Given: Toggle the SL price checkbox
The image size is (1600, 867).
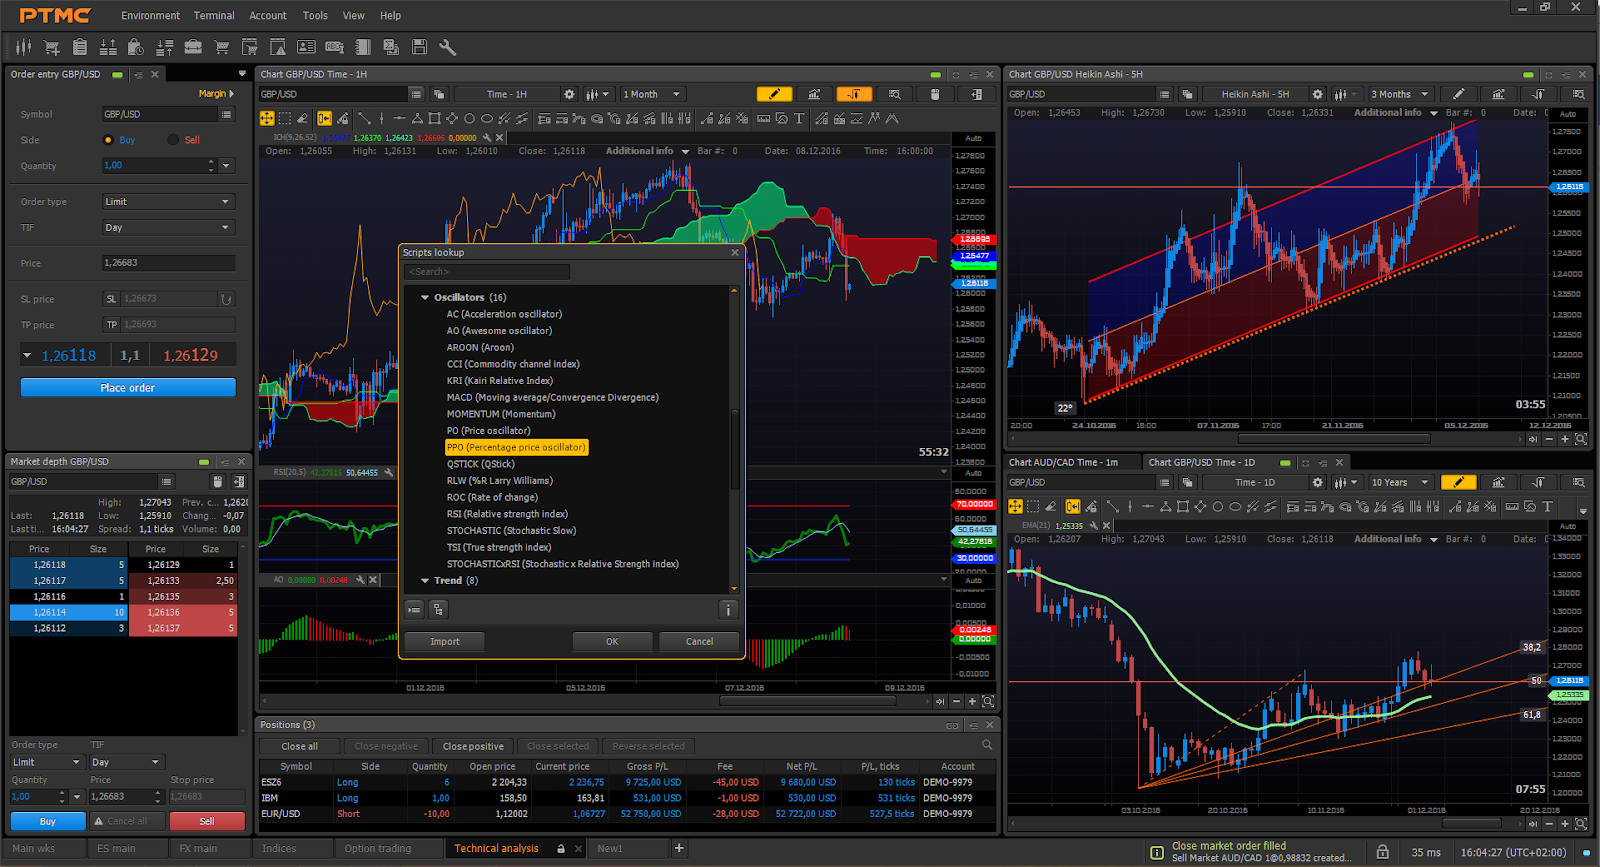Looking at the screenshot, I should click(x=111, y=299).
